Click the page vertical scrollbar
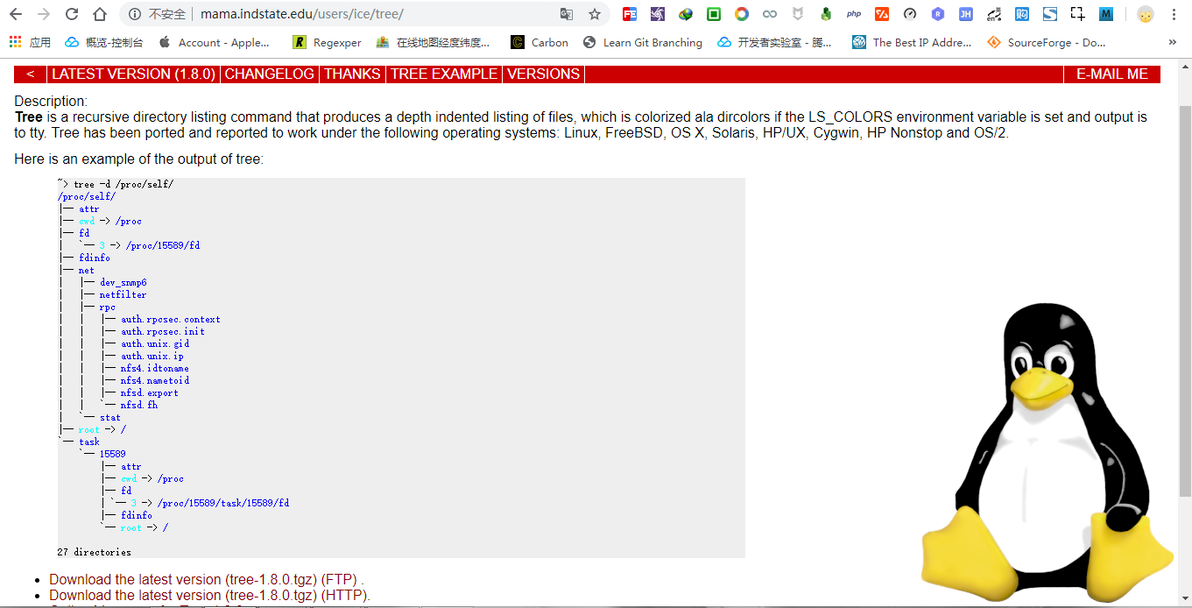 (1185, 300)
